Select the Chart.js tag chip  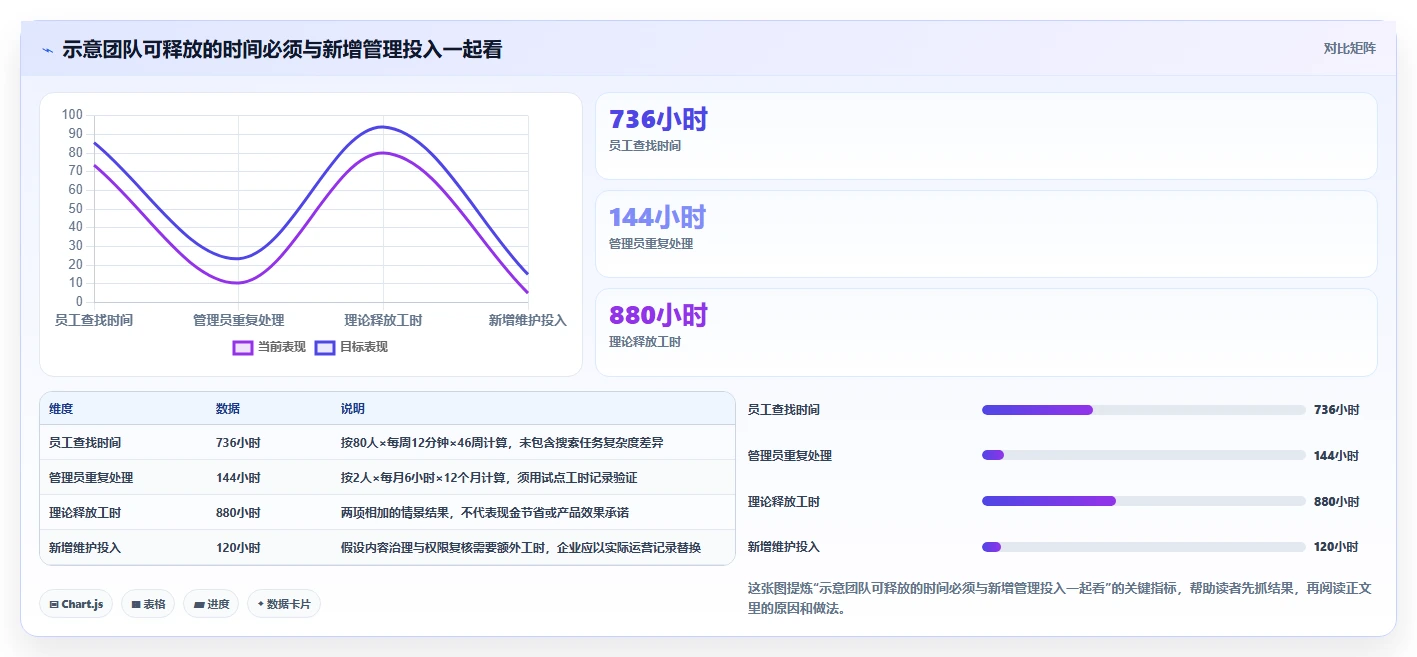(76, 604)
